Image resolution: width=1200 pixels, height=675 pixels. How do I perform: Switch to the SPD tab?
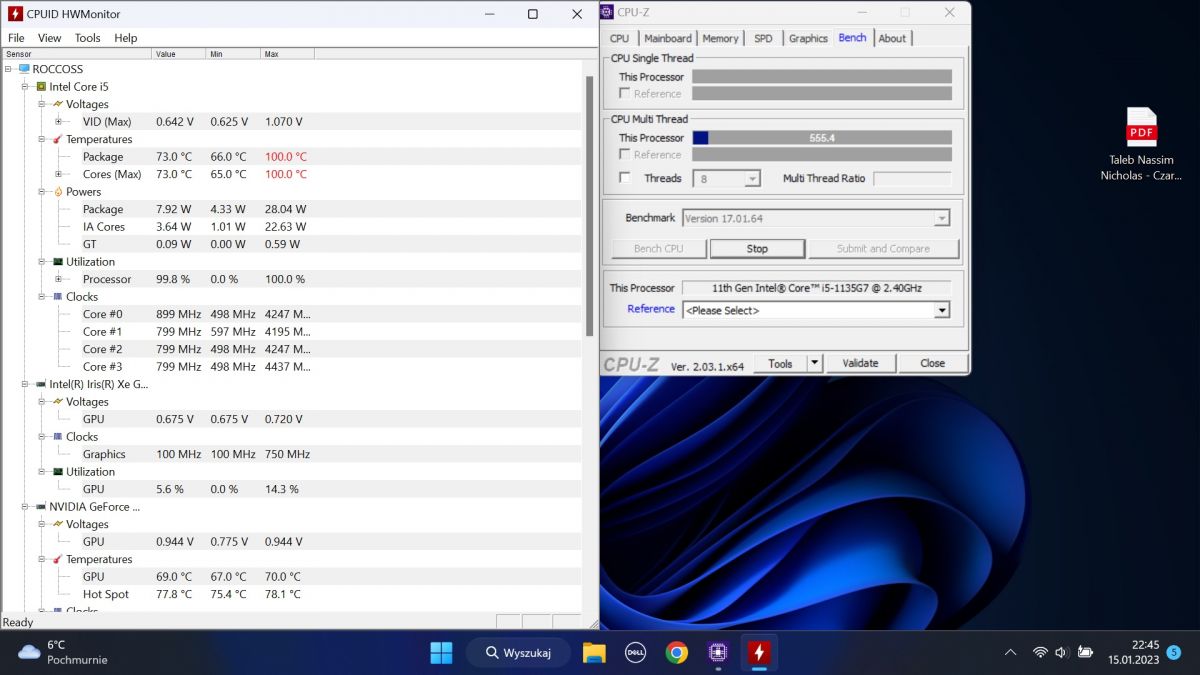coord(763,39)
